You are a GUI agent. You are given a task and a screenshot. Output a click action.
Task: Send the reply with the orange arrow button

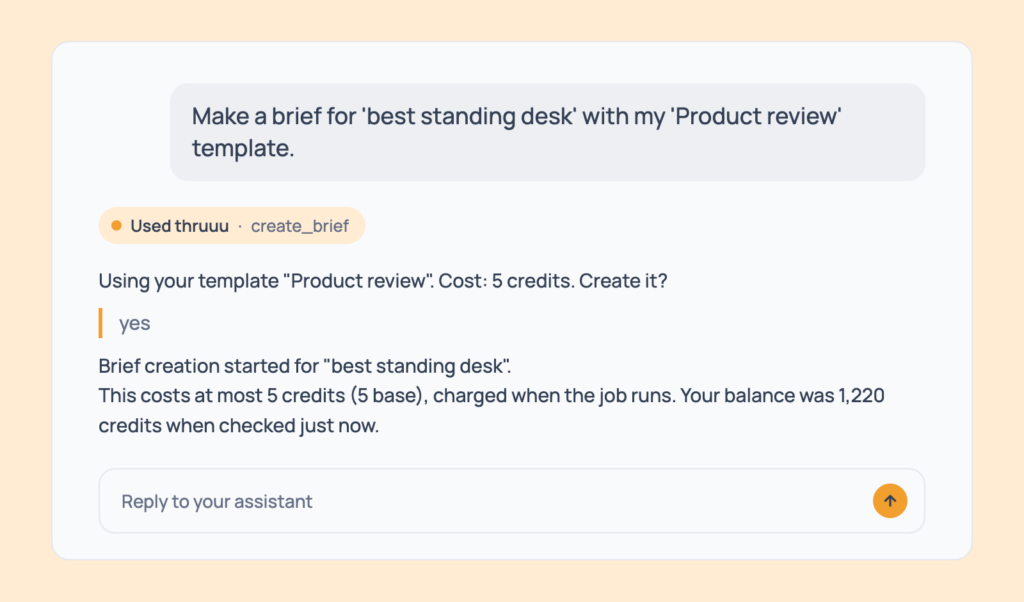point(889,501)
